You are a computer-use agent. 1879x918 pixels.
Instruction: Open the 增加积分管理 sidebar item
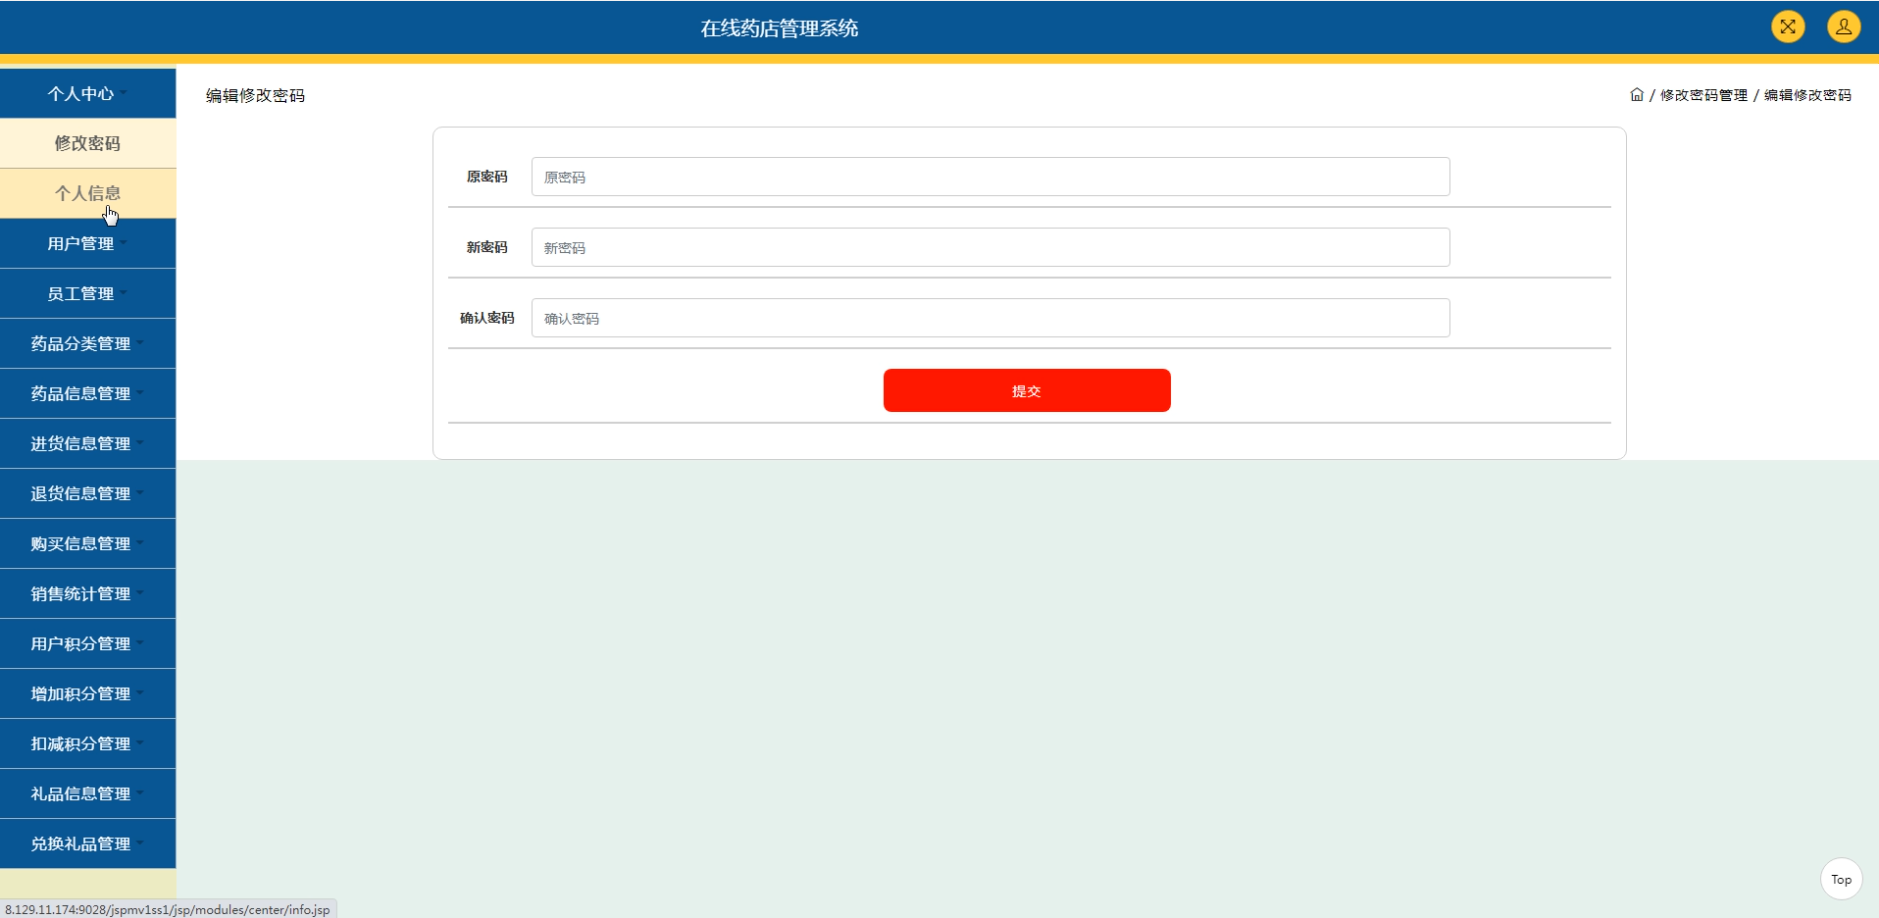coord(88,693)
